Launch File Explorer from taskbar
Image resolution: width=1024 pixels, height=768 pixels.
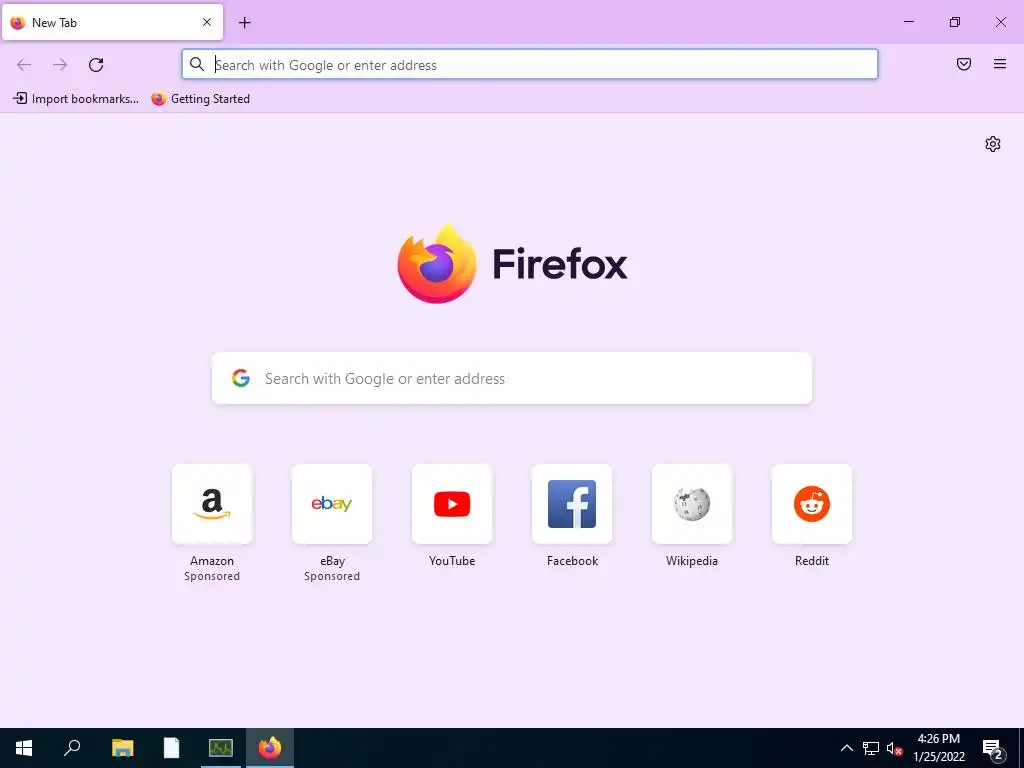click(x=122, y=748)
